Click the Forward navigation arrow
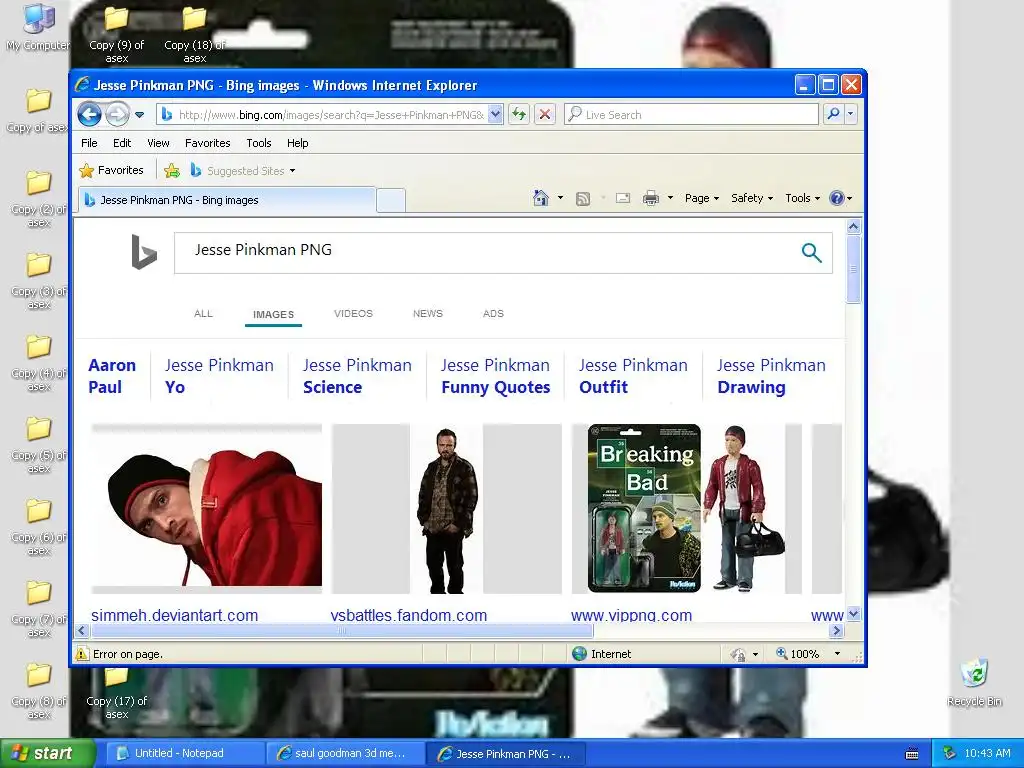The width and height of the screenshot is (1024, 768). pyautogui.click(x=117, y=114)
